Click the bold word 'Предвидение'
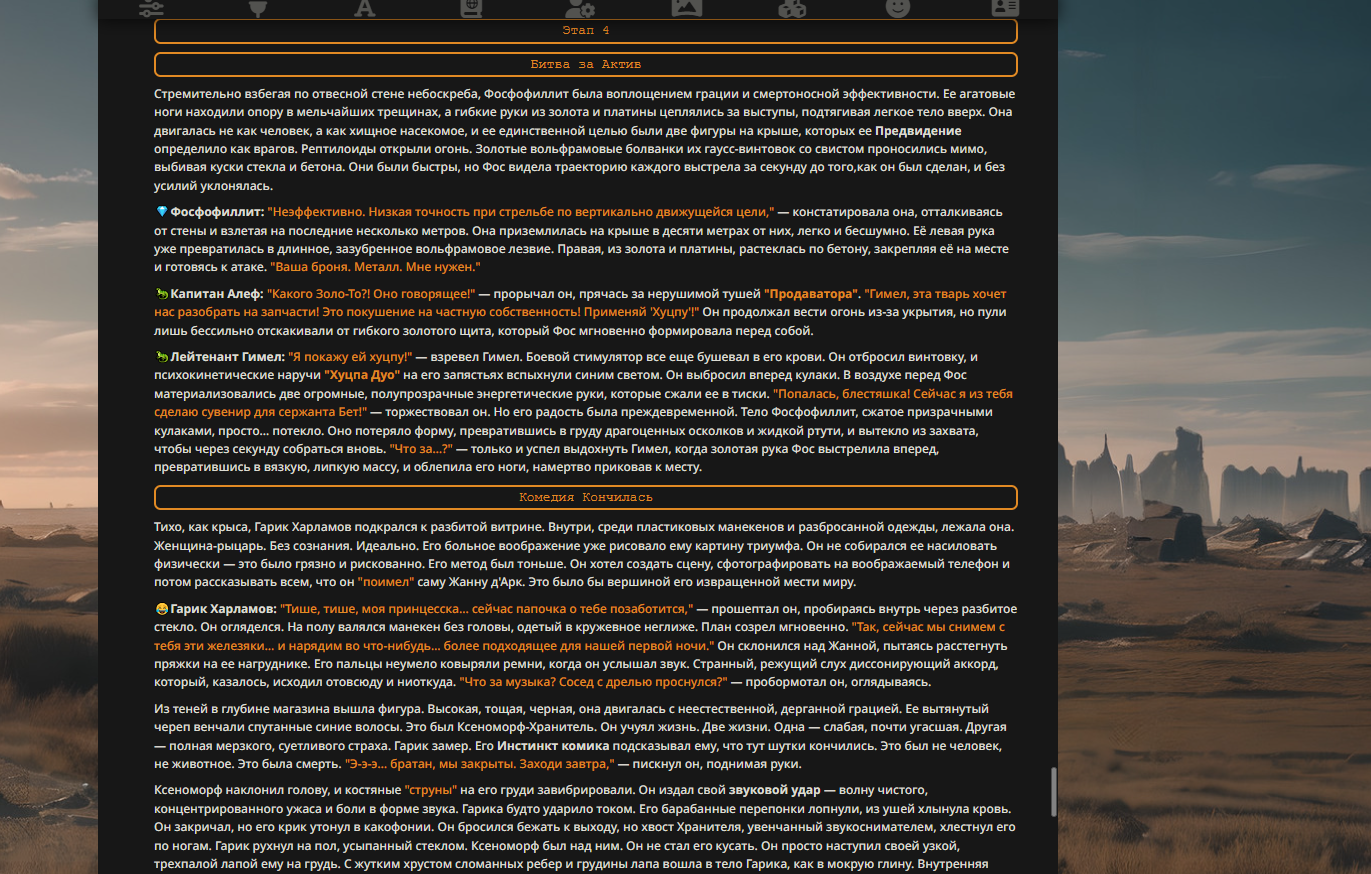 918,131
